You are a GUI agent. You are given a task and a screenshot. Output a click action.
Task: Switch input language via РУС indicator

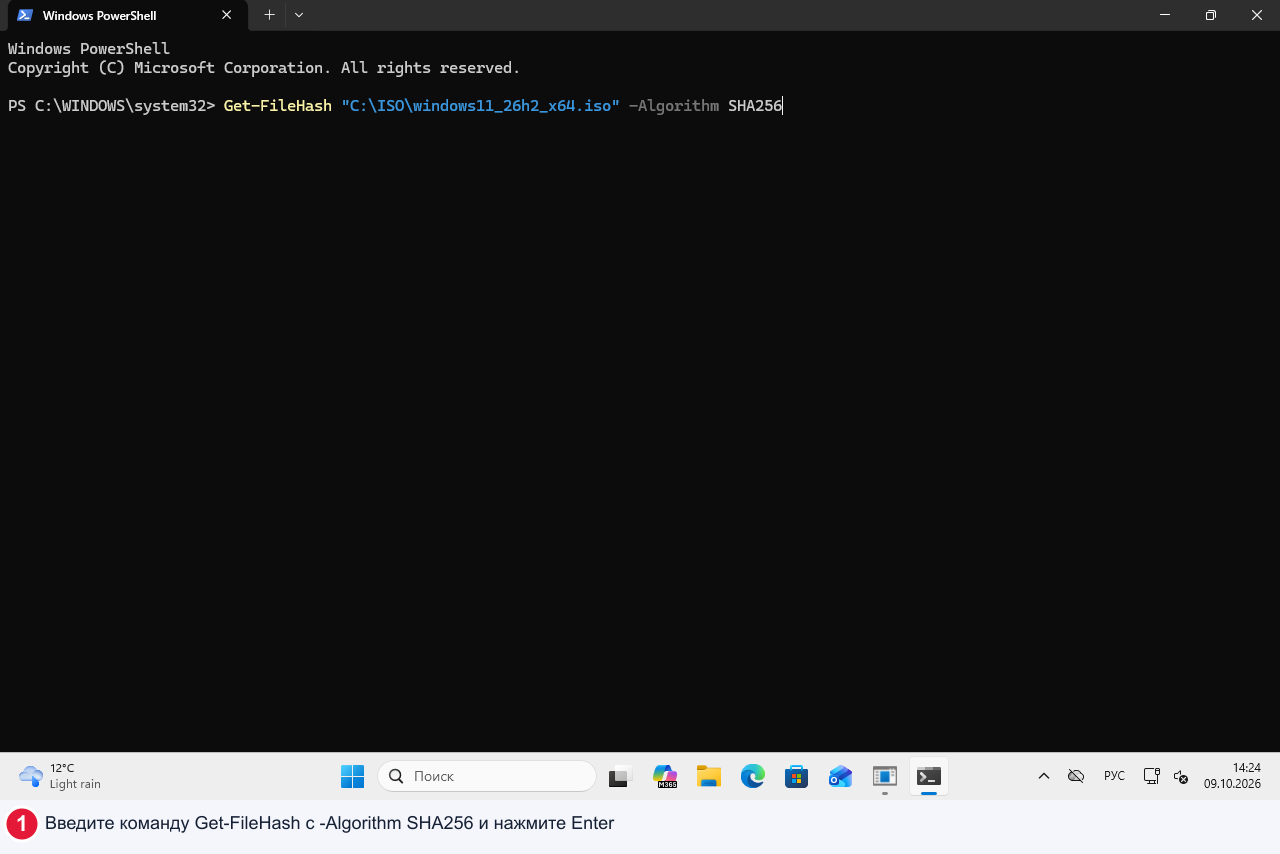pyautogui.click(x=1114, y=776)
